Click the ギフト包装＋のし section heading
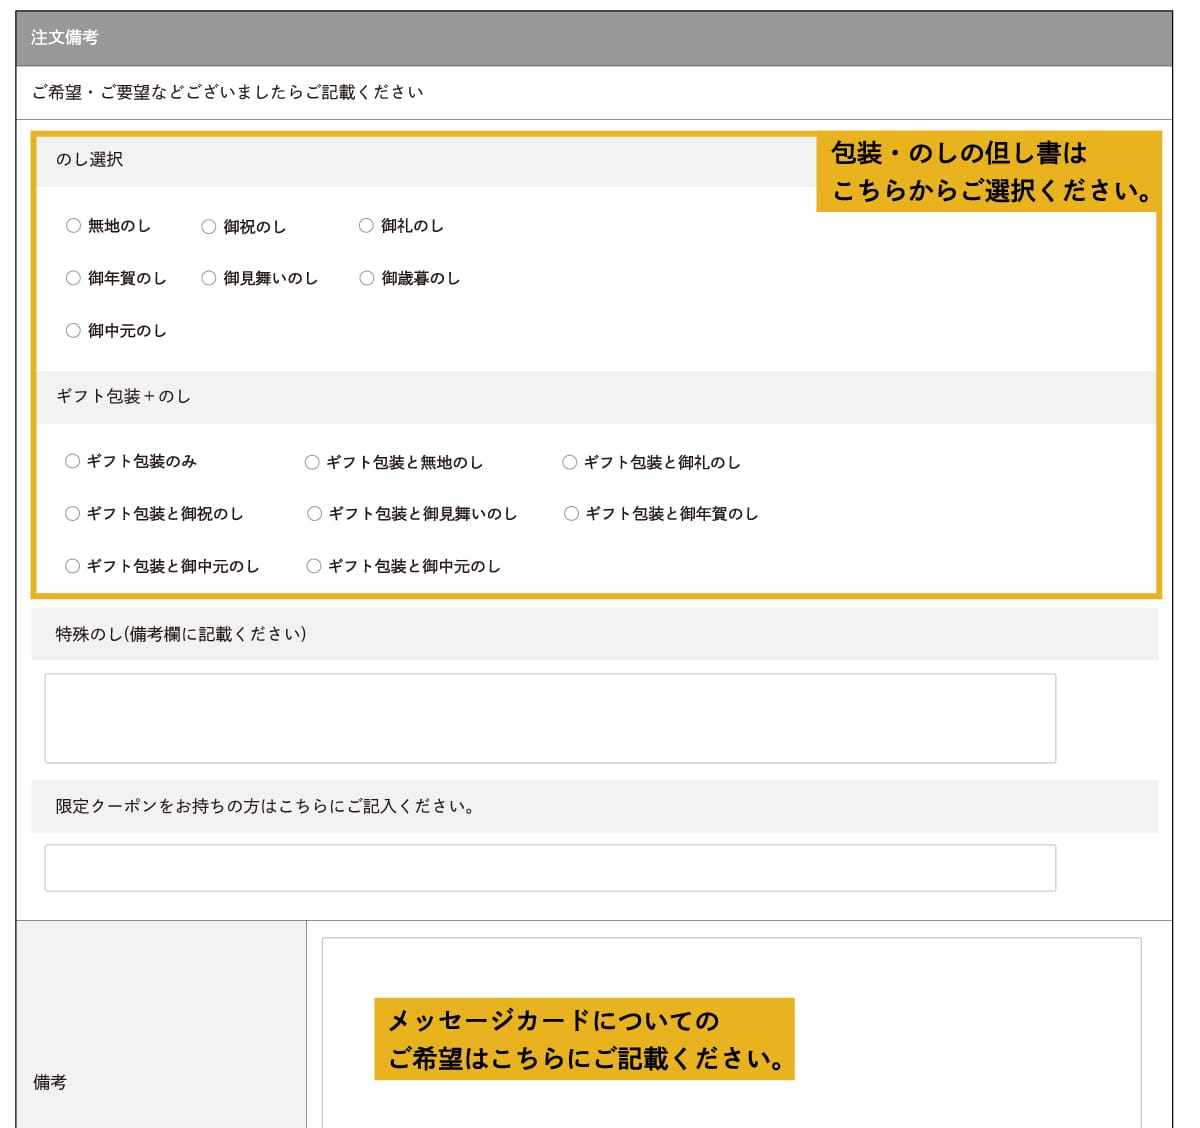 tap(123, 397)
